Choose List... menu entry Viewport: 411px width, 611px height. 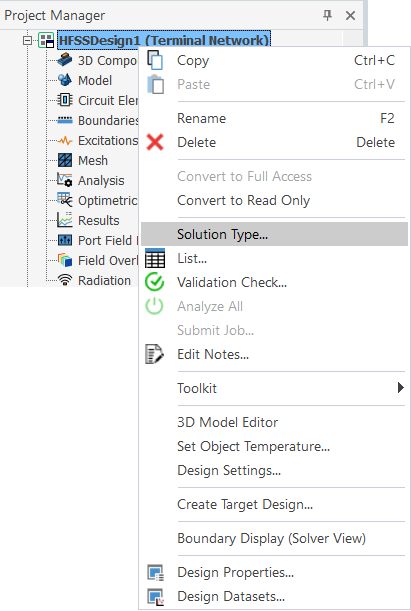point(274,258)
